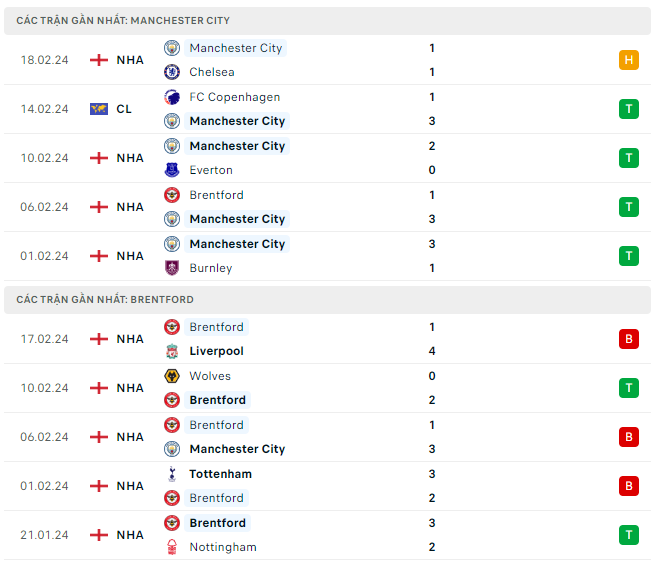Click the FC Copenhagen club crest
This screenshot has width=657, height=565.
(x=172, y=97)
